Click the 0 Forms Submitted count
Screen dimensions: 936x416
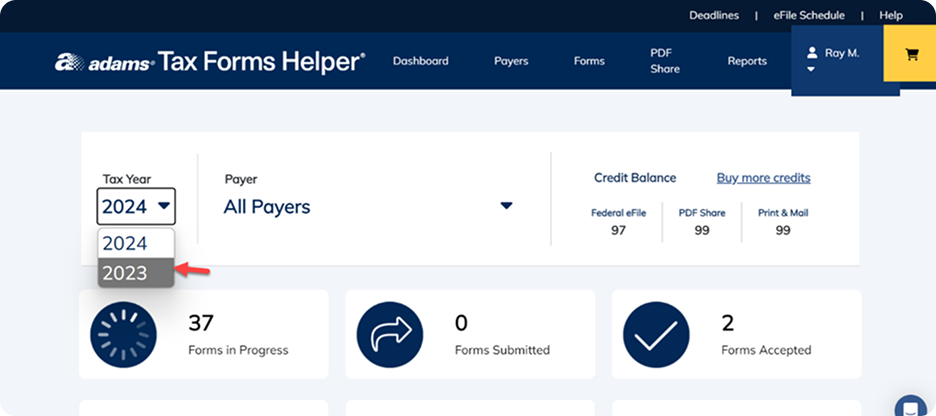tap(461, 323)
